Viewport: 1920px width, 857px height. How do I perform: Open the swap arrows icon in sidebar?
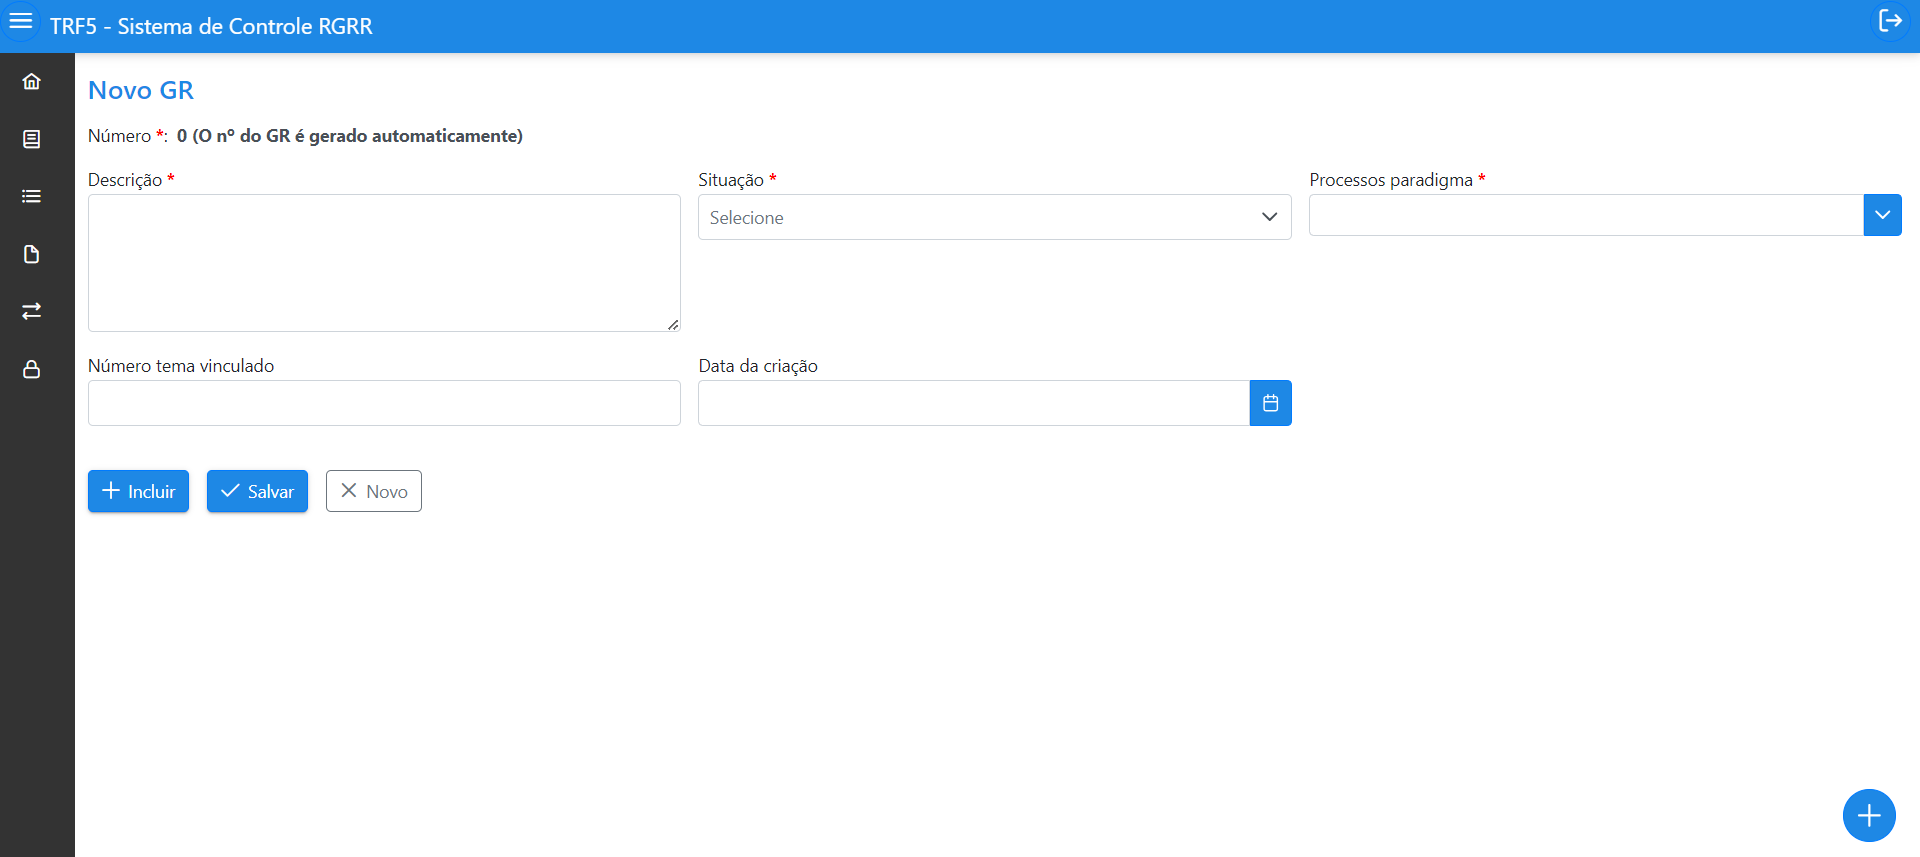pos(32,311)
